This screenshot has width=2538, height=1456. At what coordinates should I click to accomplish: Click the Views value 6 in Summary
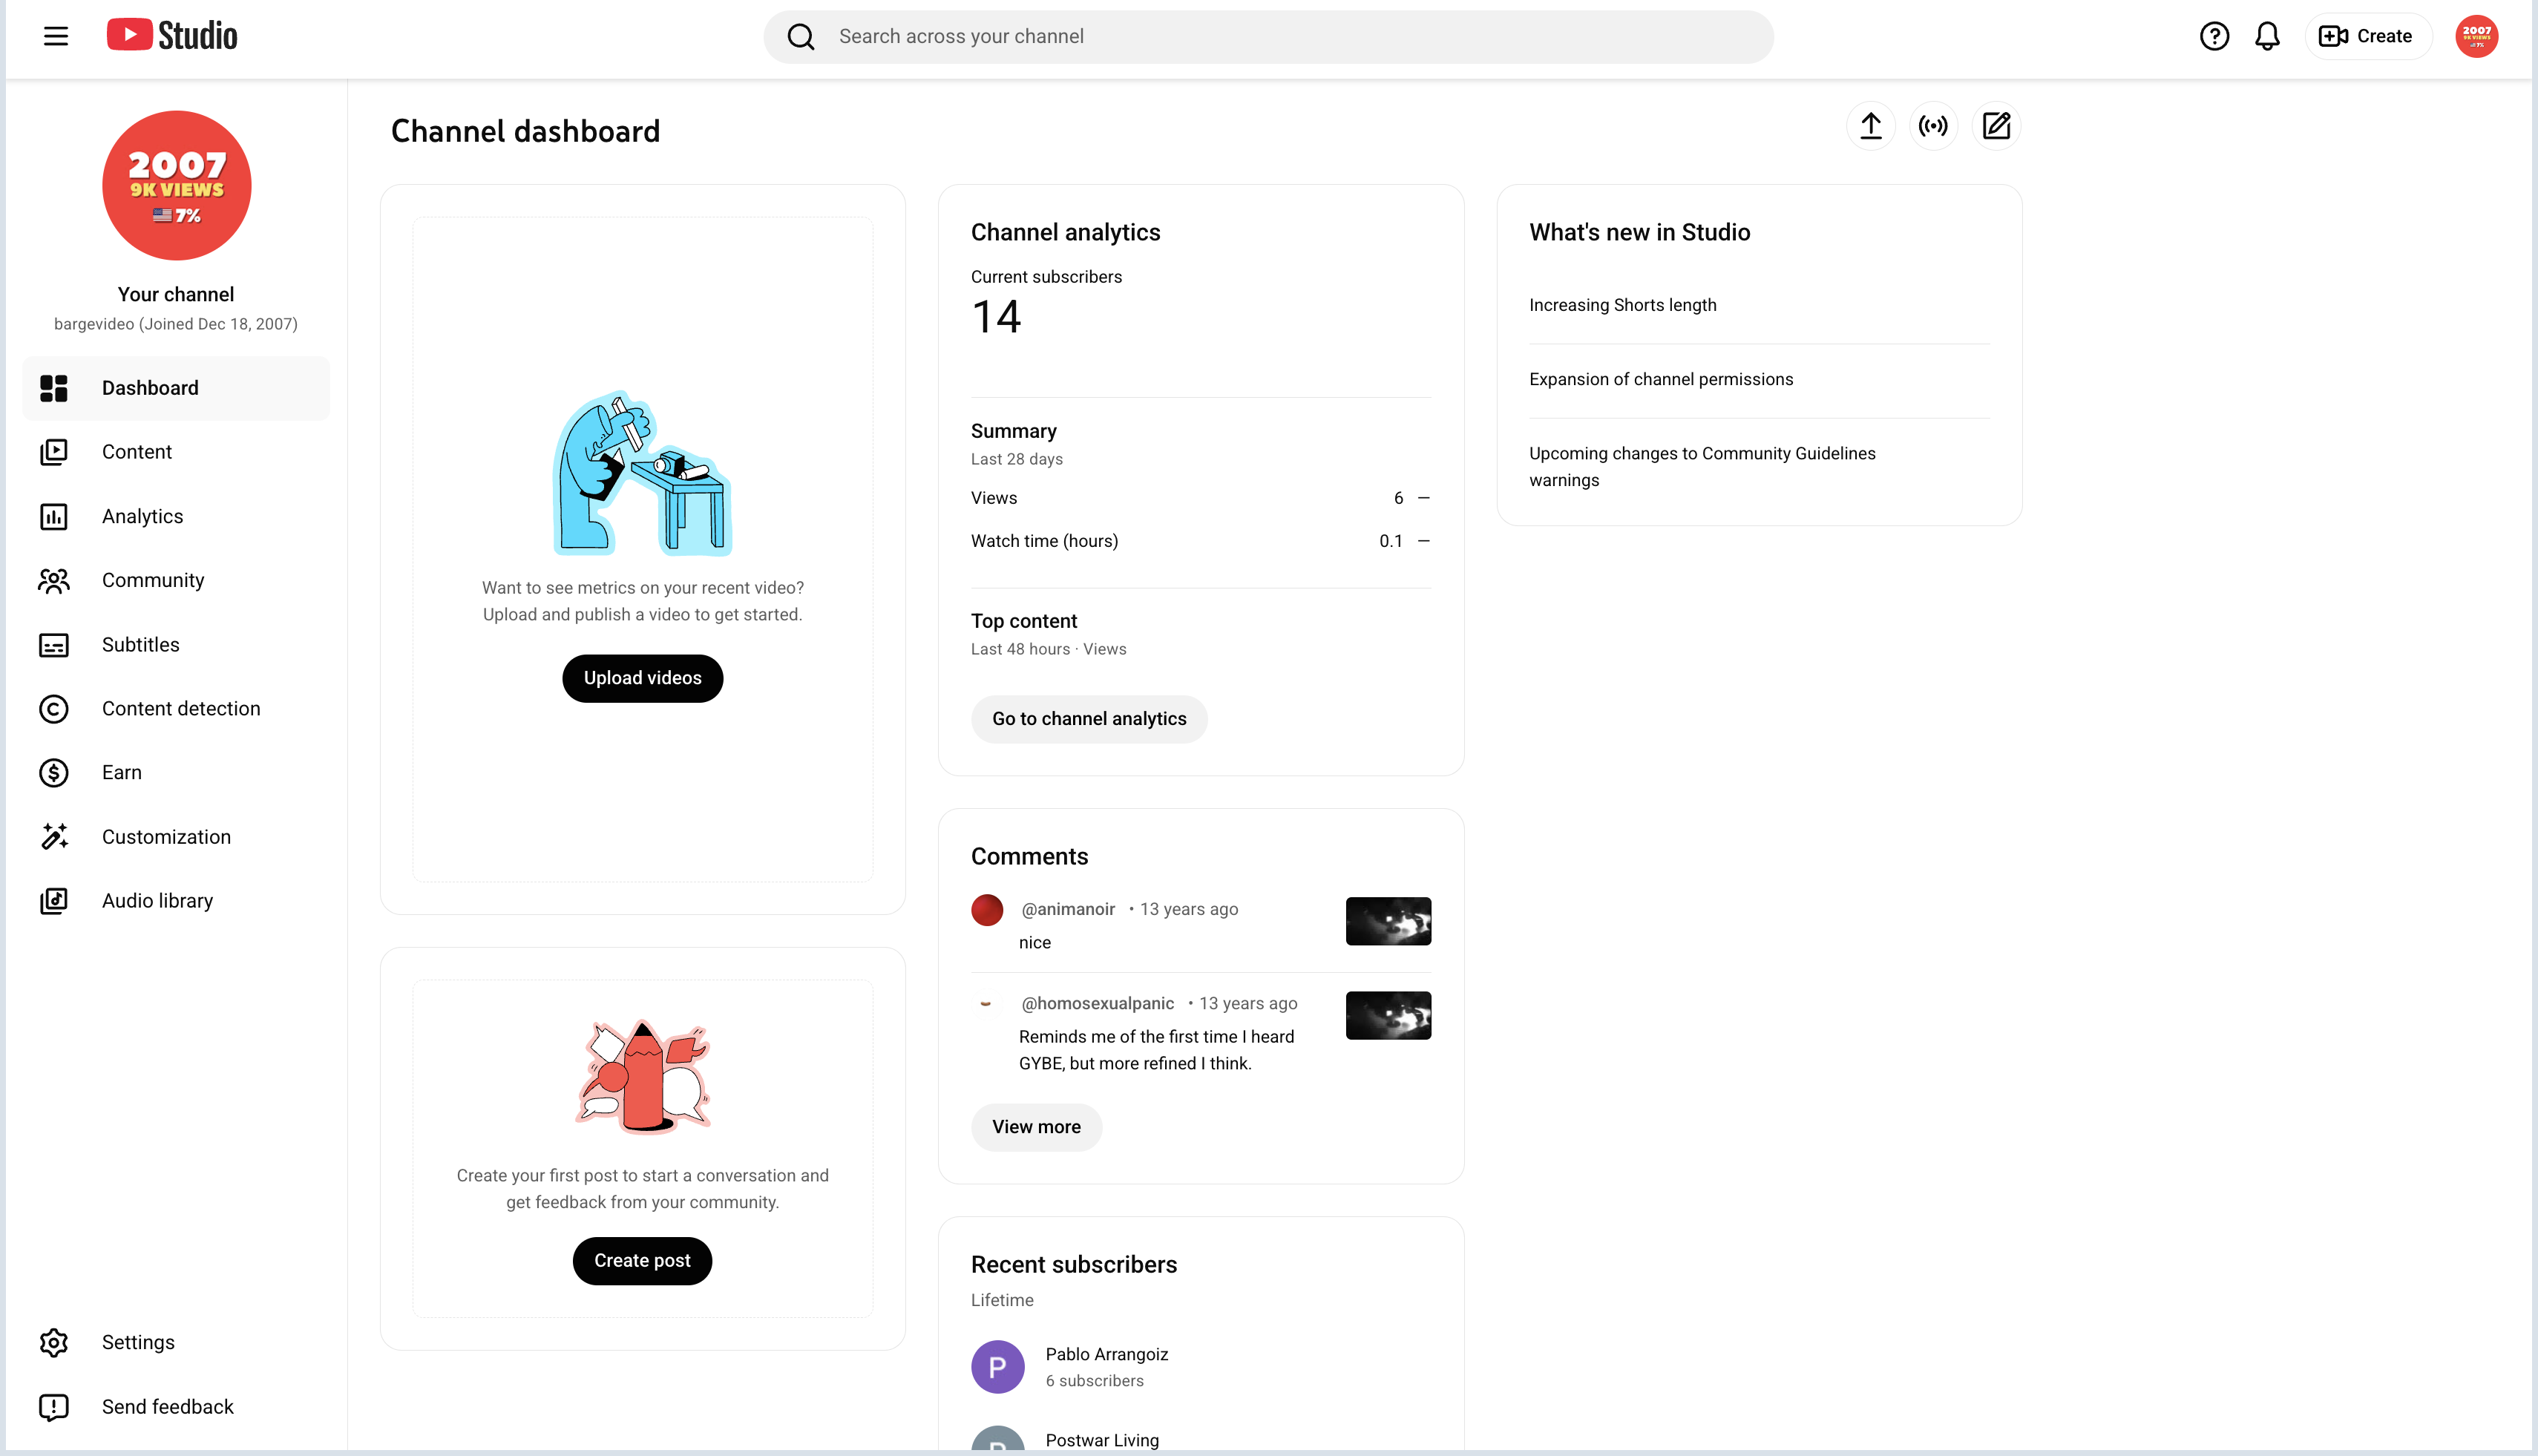click(1398, 498)
